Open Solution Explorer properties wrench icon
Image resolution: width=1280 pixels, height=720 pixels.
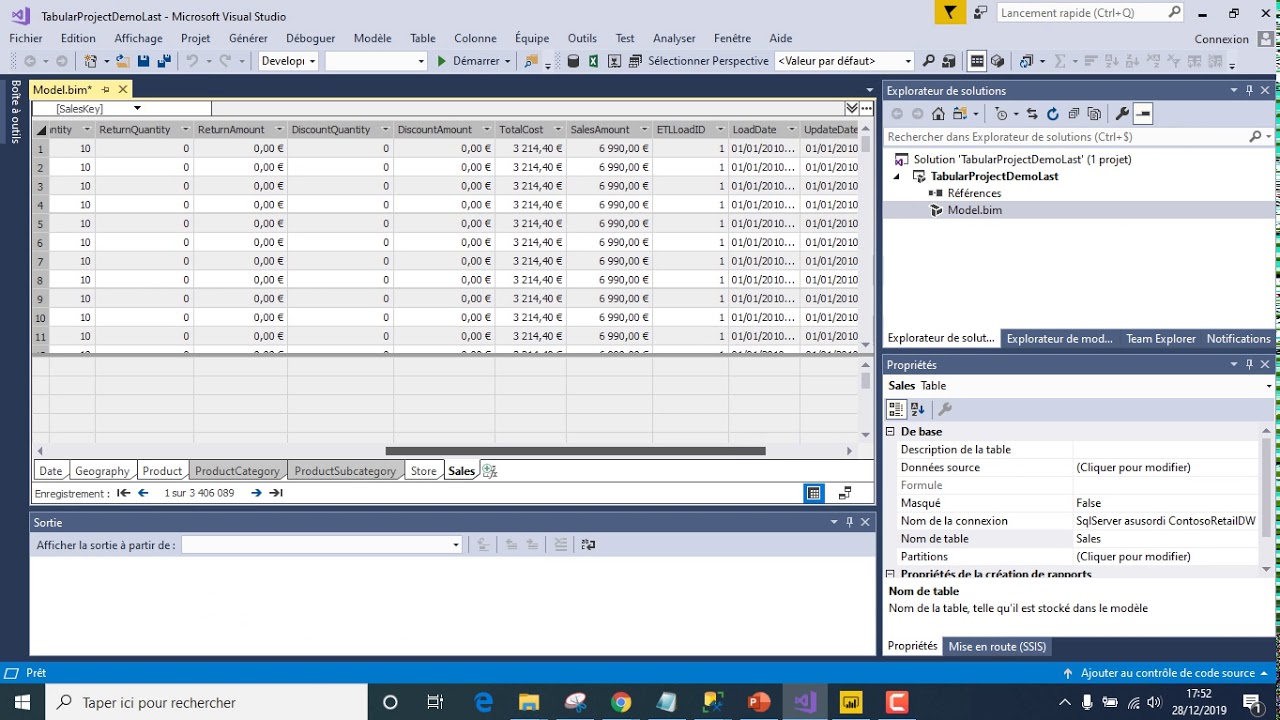[x=1122, y=114]
